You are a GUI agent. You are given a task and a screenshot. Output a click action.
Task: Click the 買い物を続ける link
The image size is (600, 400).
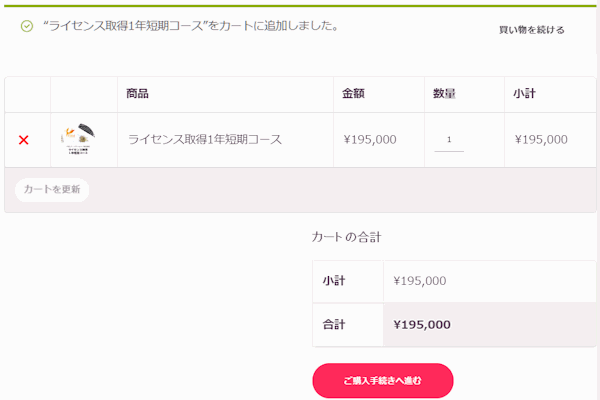(532, 30)
